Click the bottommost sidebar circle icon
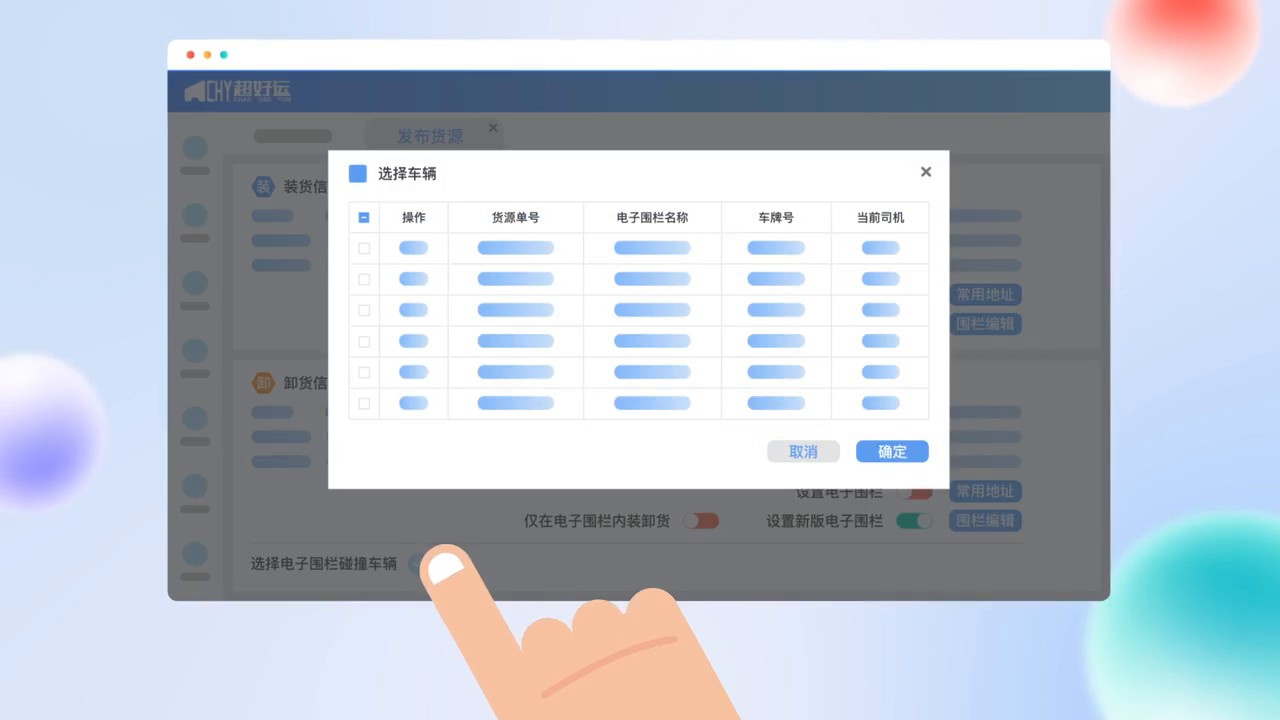The width and height of the screenshot is (1280, 720). coord(195,554)
